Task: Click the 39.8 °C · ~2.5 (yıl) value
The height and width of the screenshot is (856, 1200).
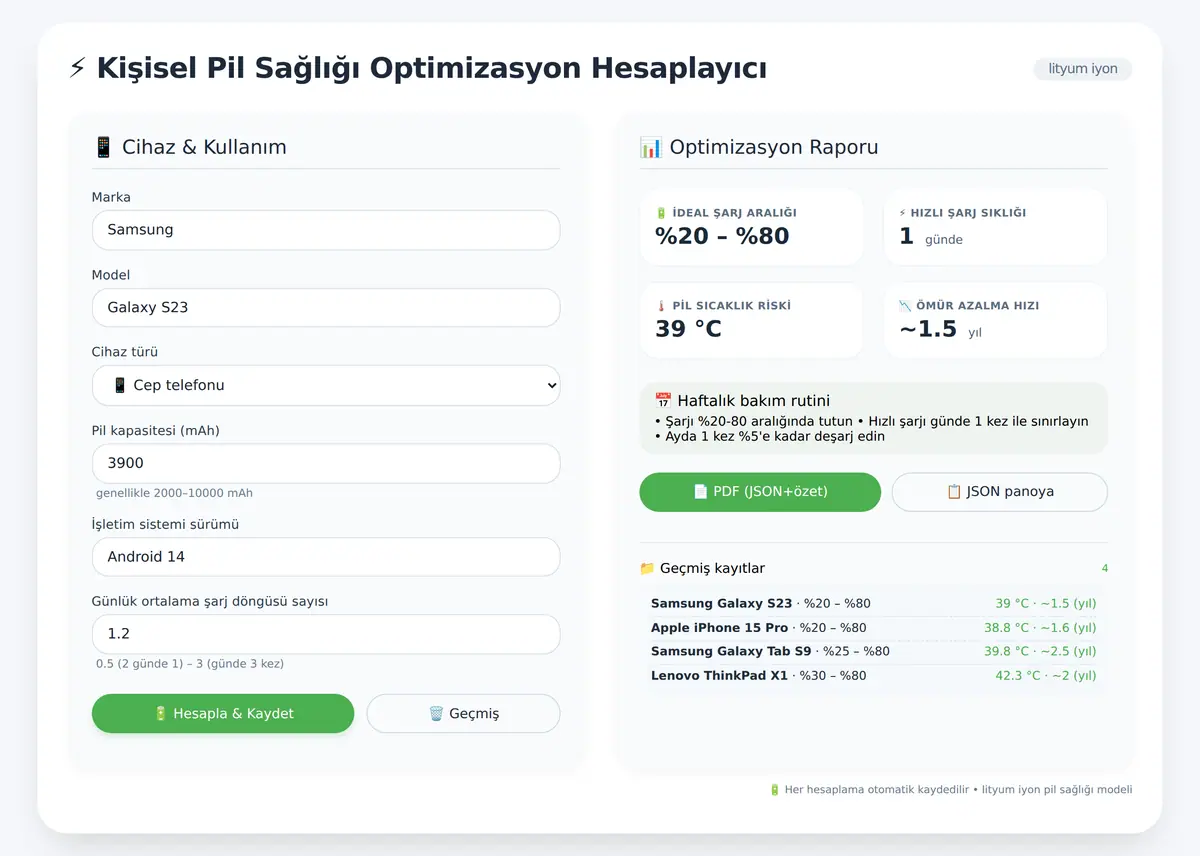Action: click(x=1040, y=652)
